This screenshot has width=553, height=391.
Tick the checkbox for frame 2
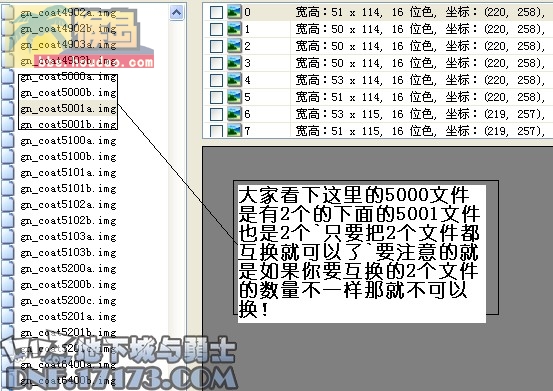[216, 47]
